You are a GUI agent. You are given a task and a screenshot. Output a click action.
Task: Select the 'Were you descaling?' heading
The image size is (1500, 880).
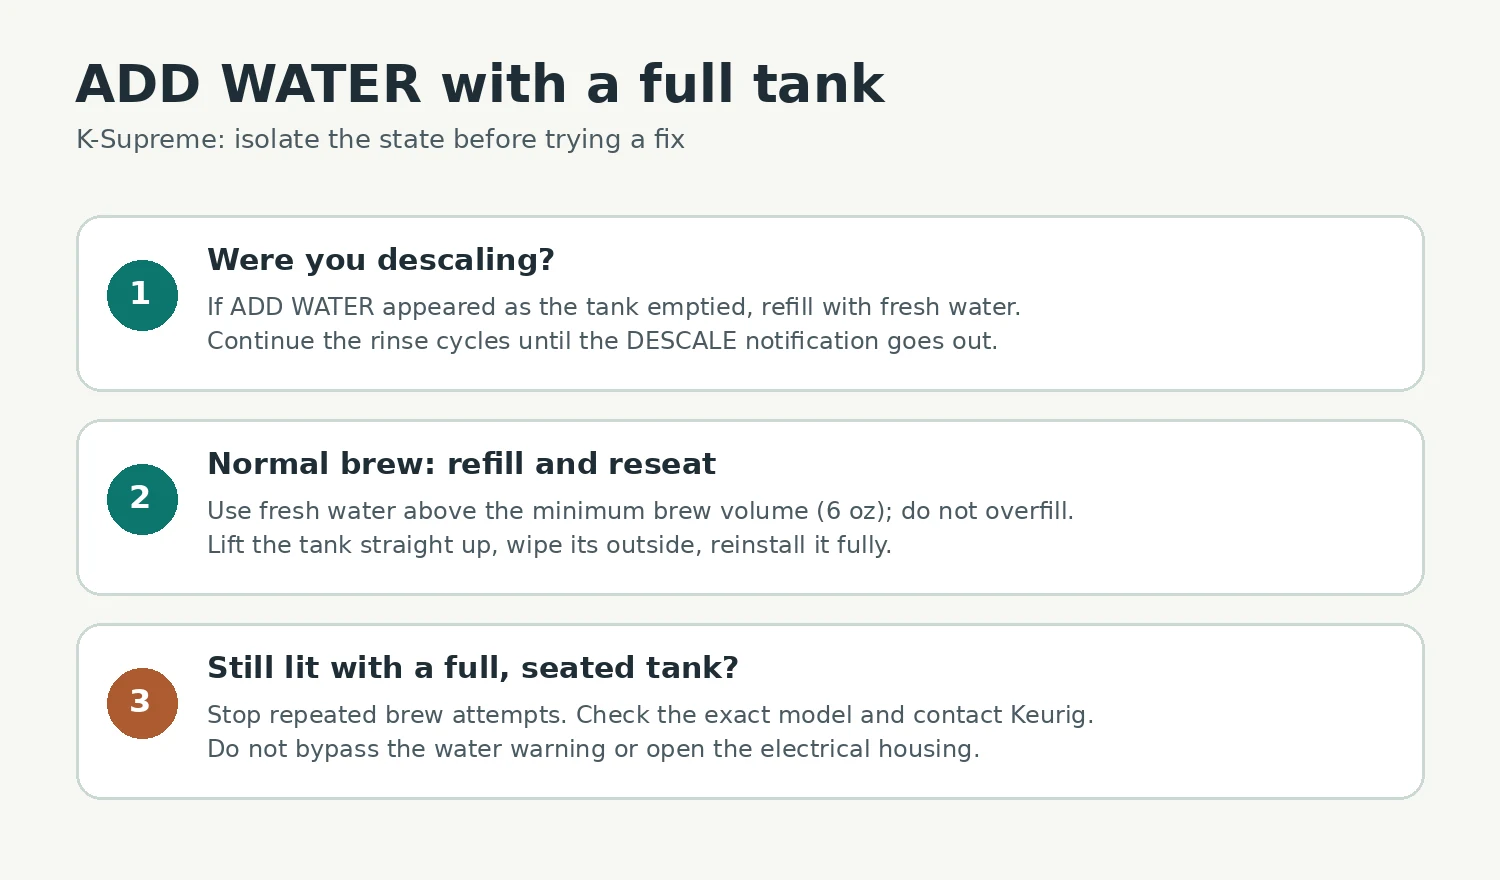coord(380,260)
